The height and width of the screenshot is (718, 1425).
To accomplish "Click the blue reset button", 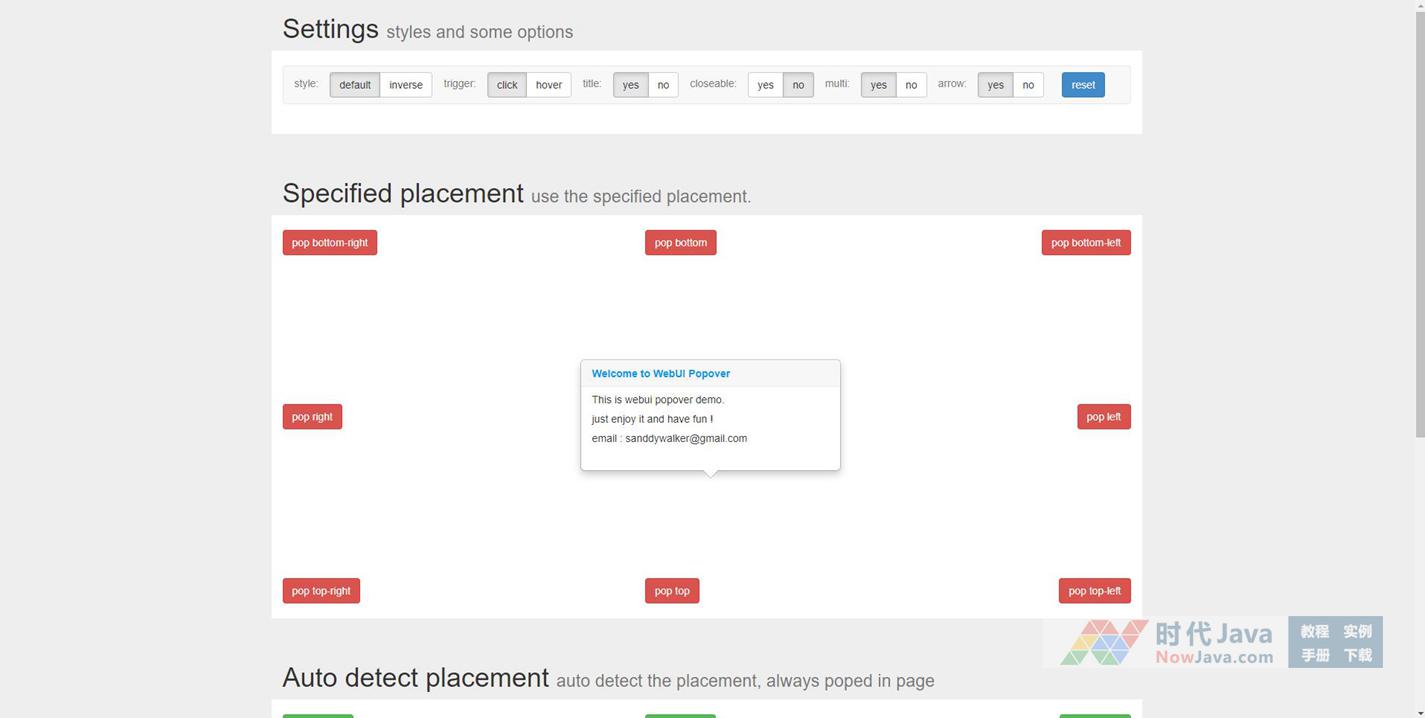I will 1083,85.
